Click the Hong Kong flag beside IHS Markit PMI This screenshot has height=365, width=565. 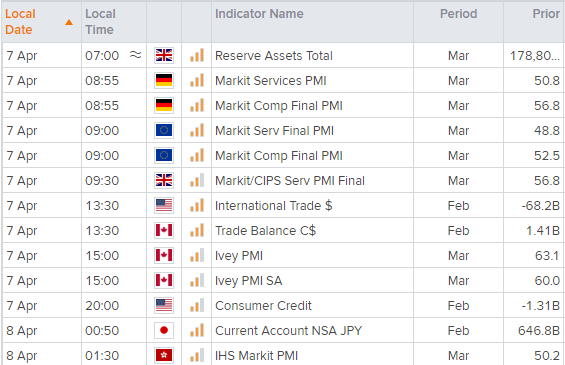pyautogui.click(x=164, y=355)
